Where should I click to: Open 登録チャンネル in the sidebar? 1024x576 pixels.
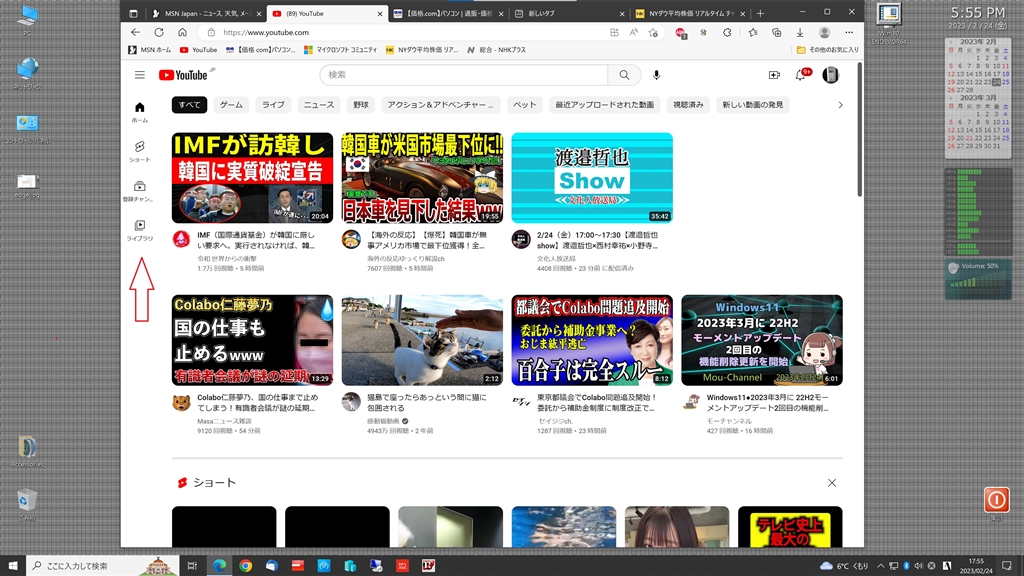click(x=140, y=191)
